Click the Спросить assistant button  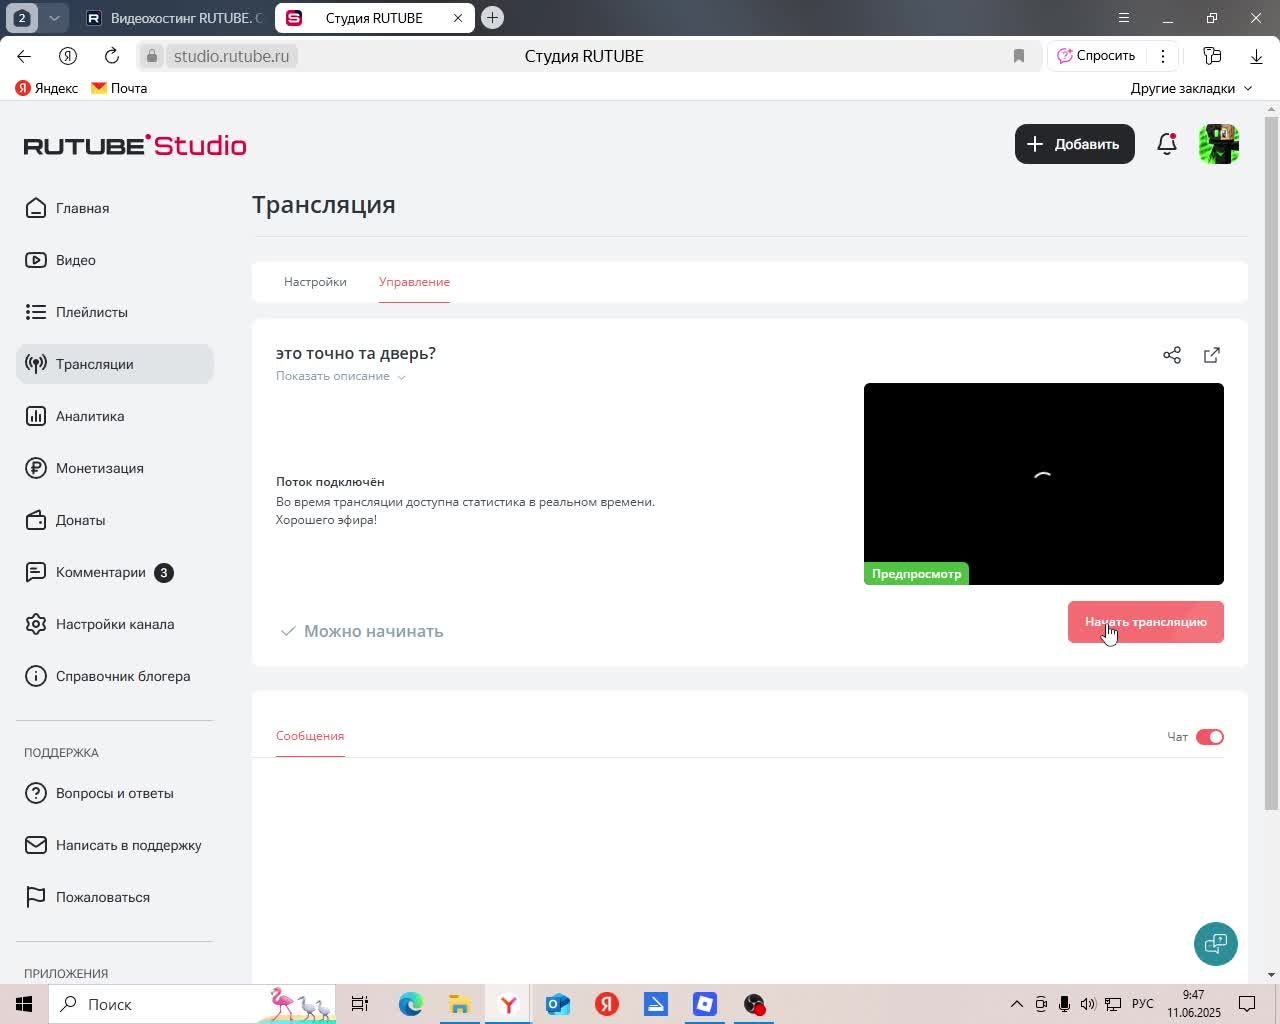[1096, 56]
